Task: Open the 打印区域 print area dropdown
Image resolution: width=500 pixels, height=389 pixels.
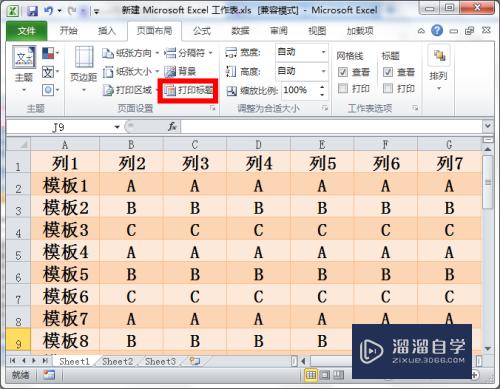Action: [130, 90]
